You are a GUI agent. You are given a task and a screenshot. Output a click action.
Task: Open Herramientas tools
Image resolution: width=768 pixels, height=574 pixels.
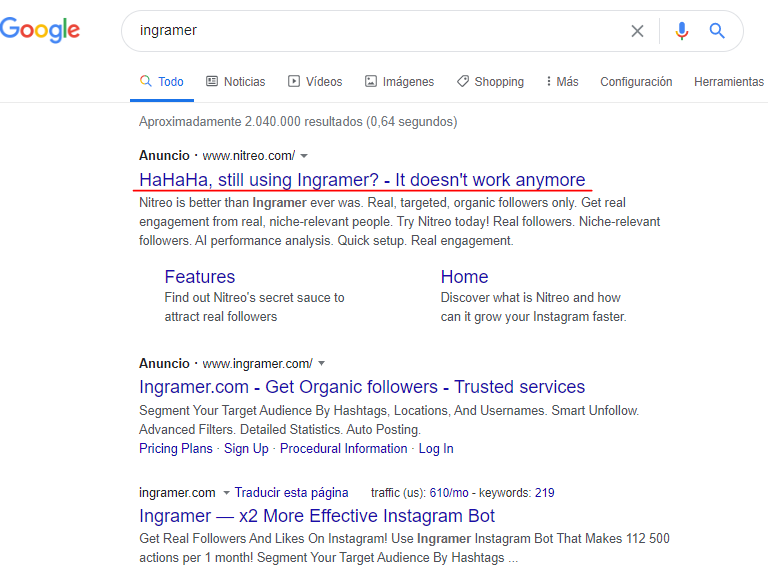(x=729, y=82)
